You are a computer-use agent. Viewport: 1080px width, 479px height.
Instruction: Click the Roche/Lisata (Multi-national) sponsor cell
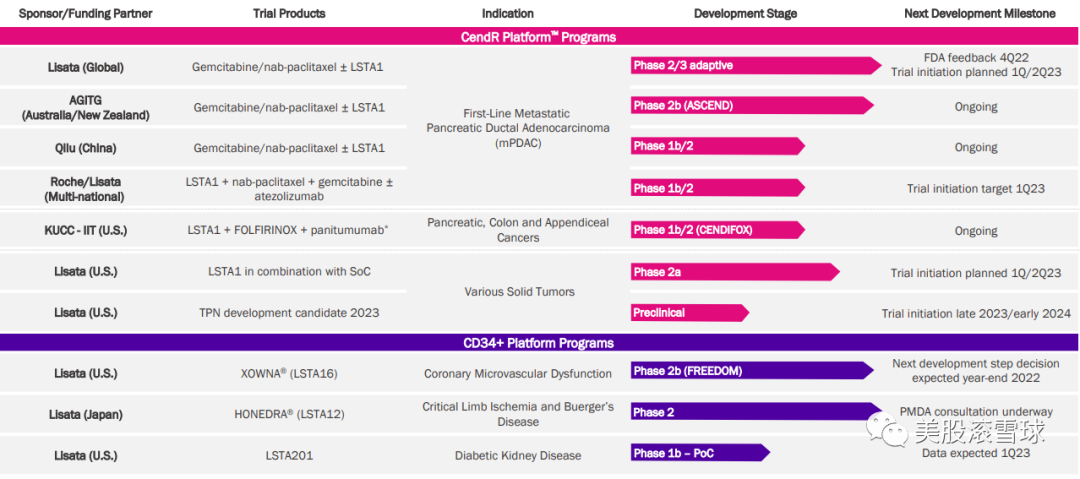(x=85, y=189)
